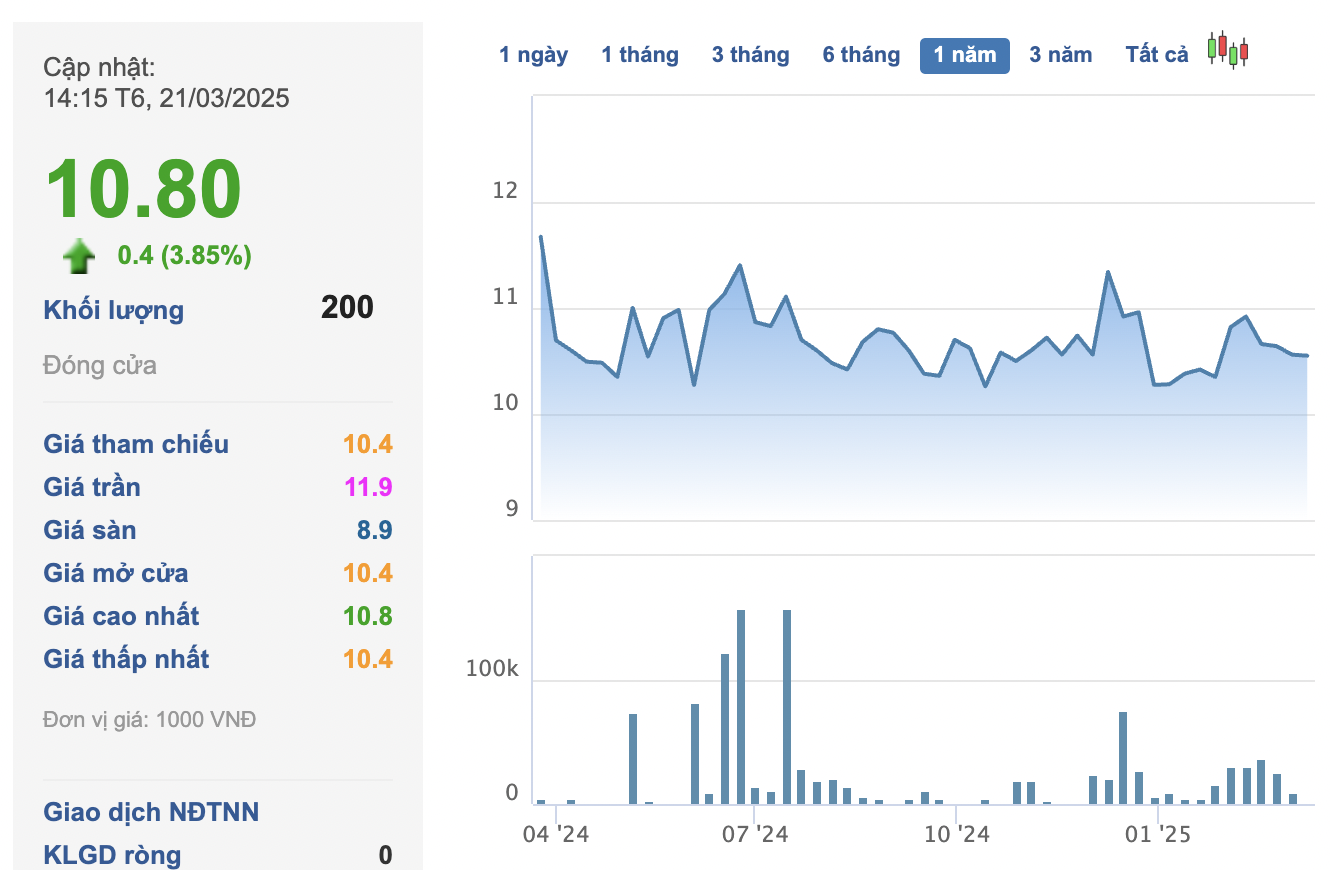
Task: Click the 07 '24 x-axis label
Action: pyautogui.click(x=756, y=833)
